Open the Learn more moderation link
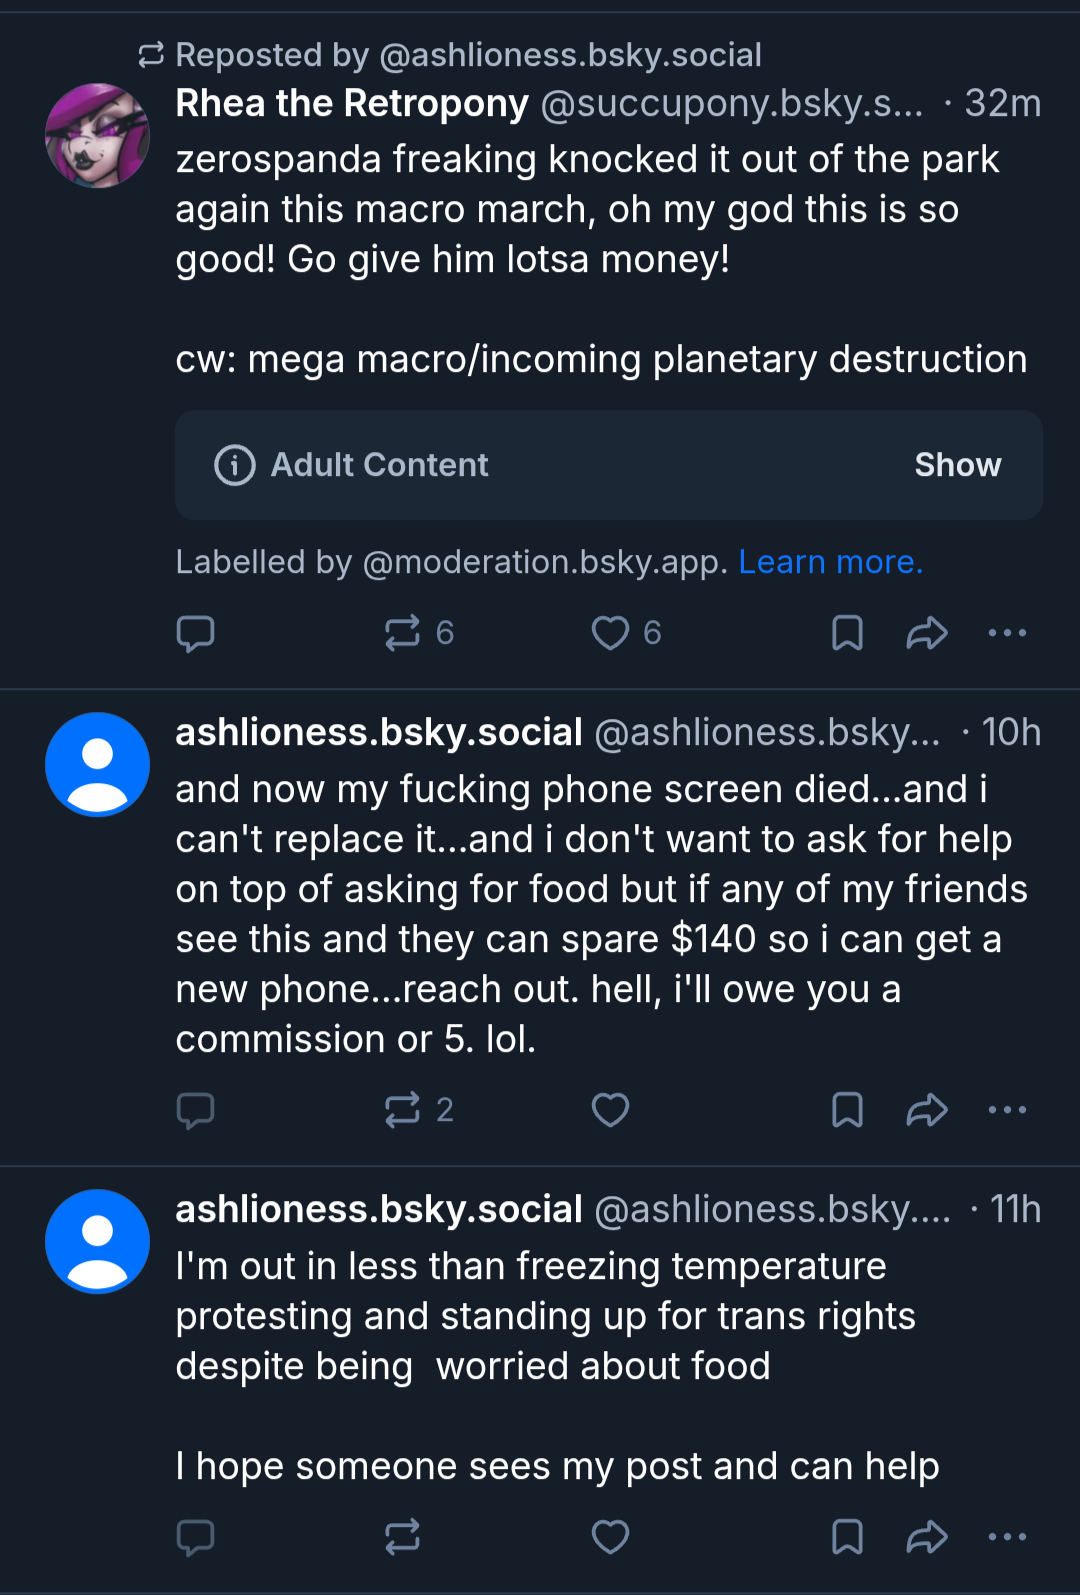The image size is (1080, 1595). [x=830, y=562]
